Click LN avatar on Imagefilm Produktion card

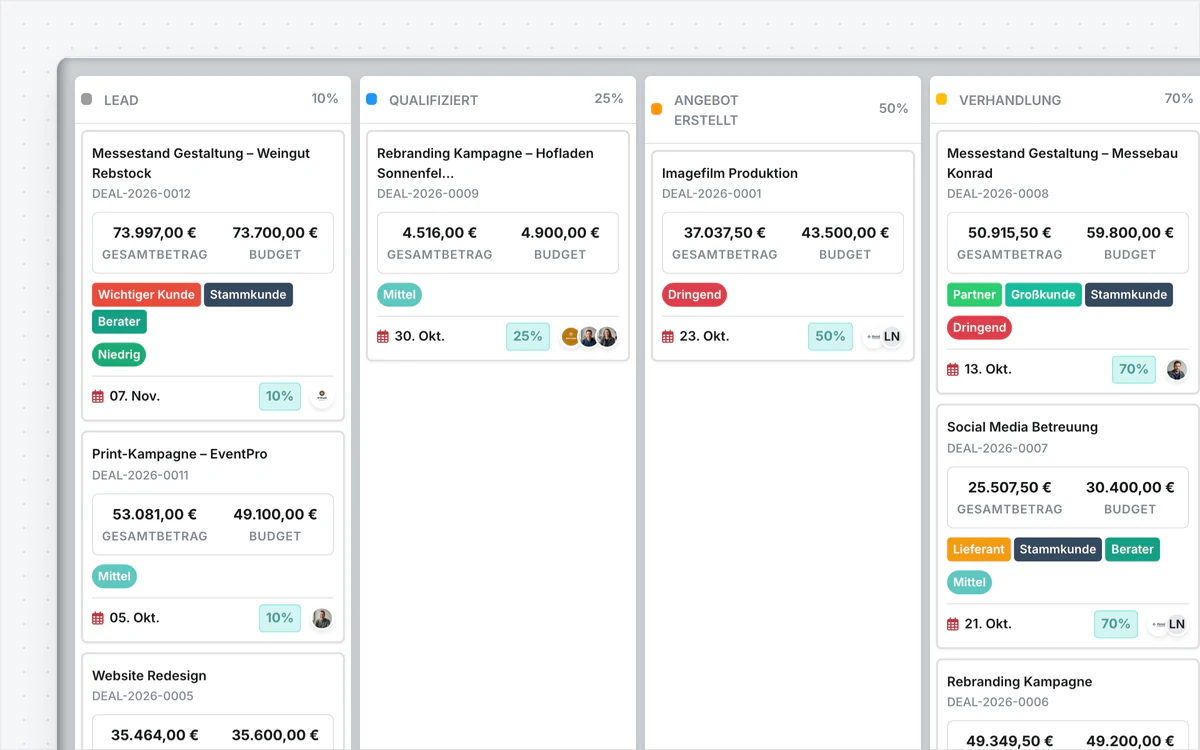pos(892,337)
